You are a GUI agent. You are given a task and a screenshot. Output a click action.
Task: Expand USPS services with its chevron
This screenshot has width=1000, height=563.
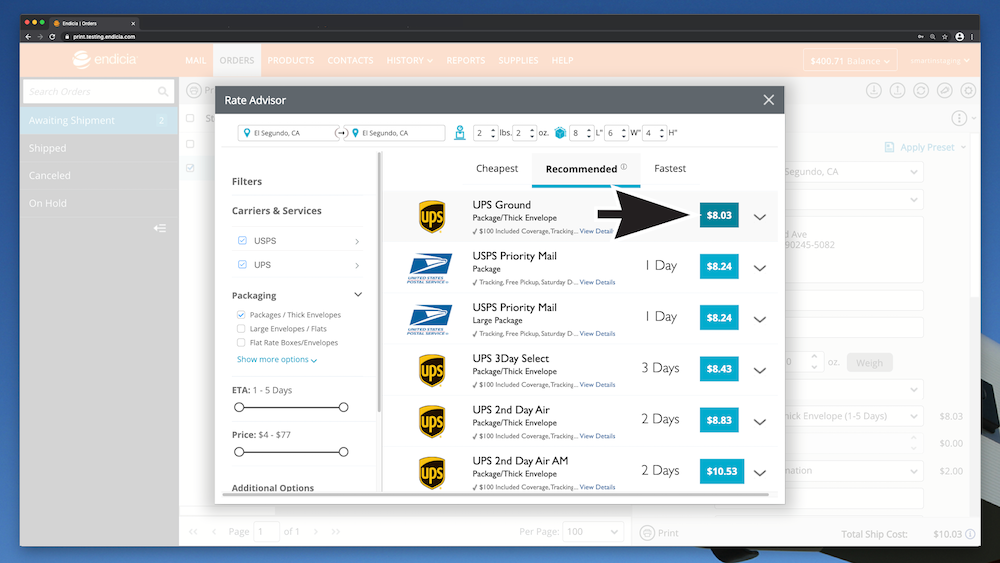(x=357, y=241)
